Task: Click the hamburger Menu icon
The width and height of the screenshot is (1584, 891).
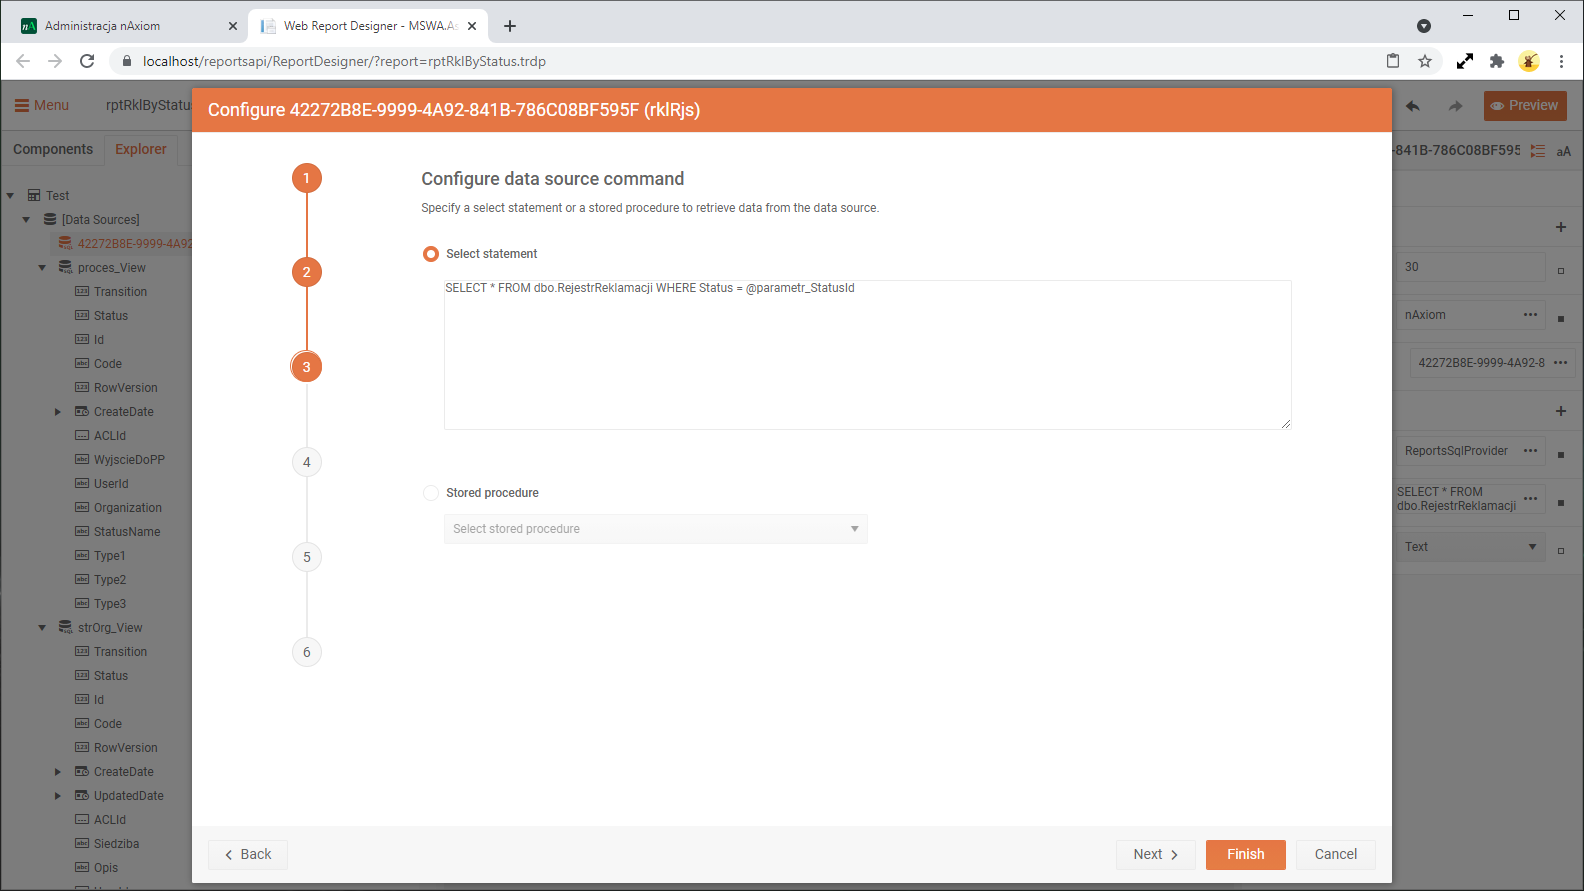Action: [22, 105]
